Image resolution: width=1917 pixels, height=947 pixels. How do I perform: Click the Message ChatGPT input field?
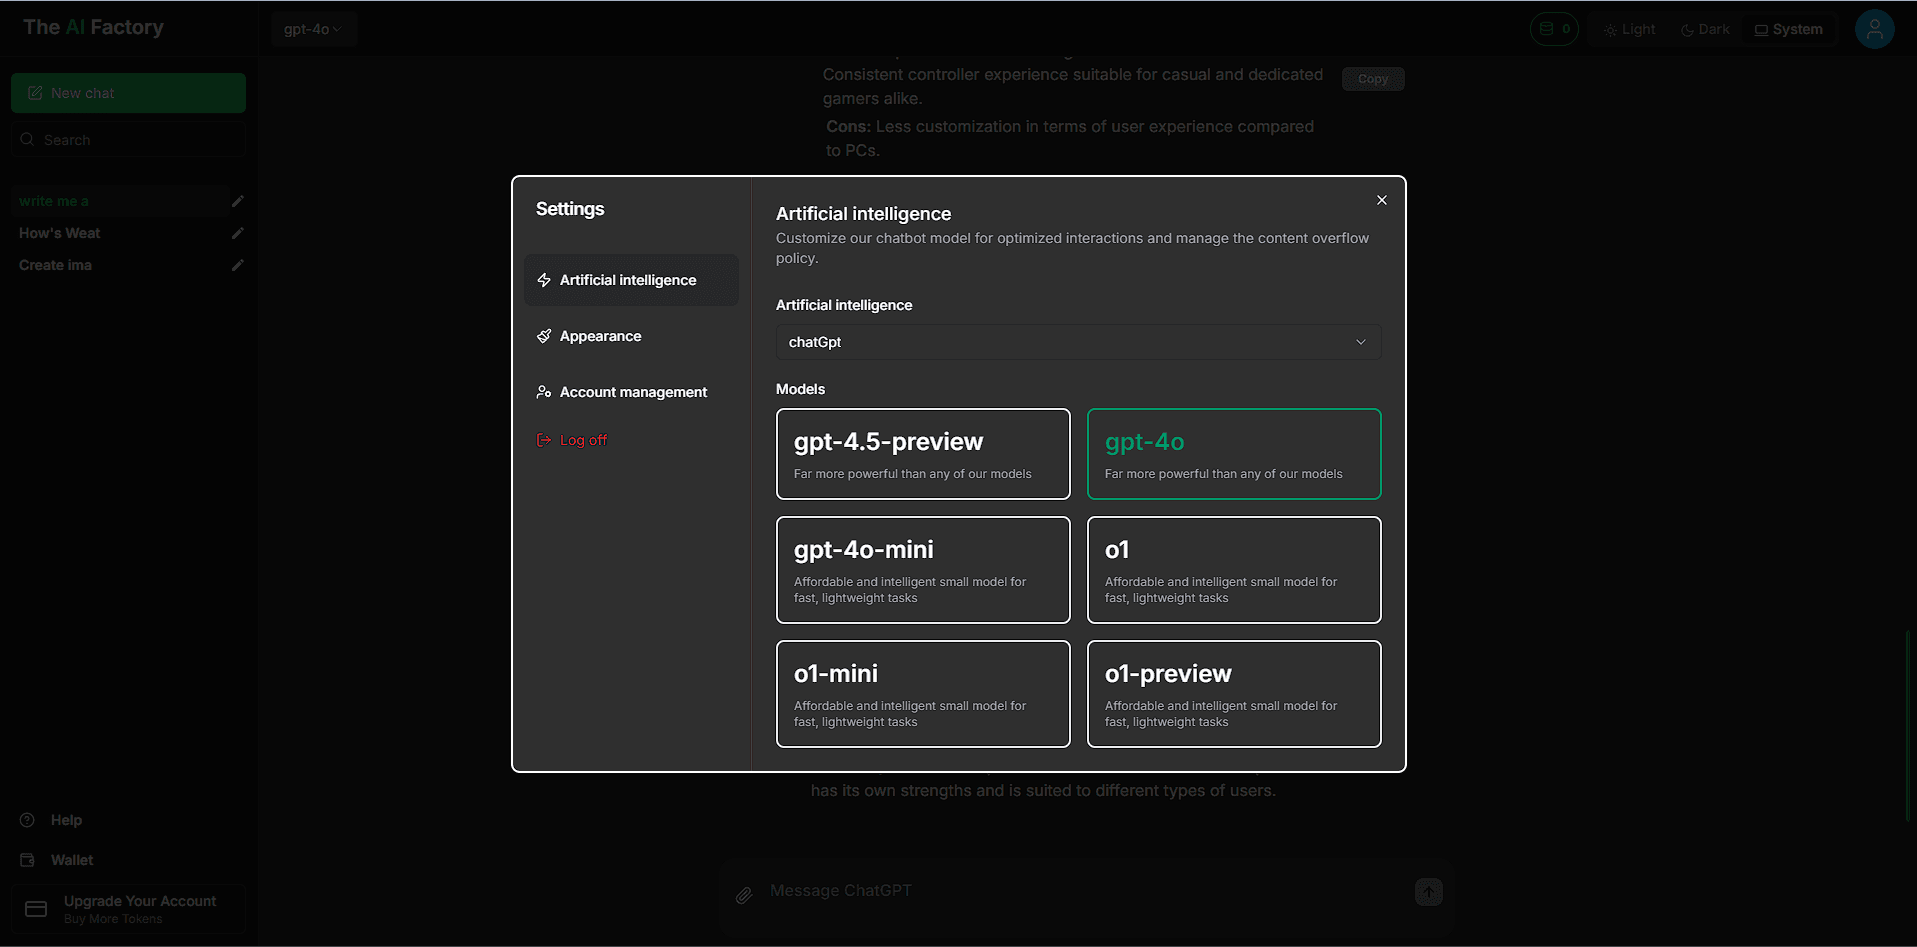1085,891
